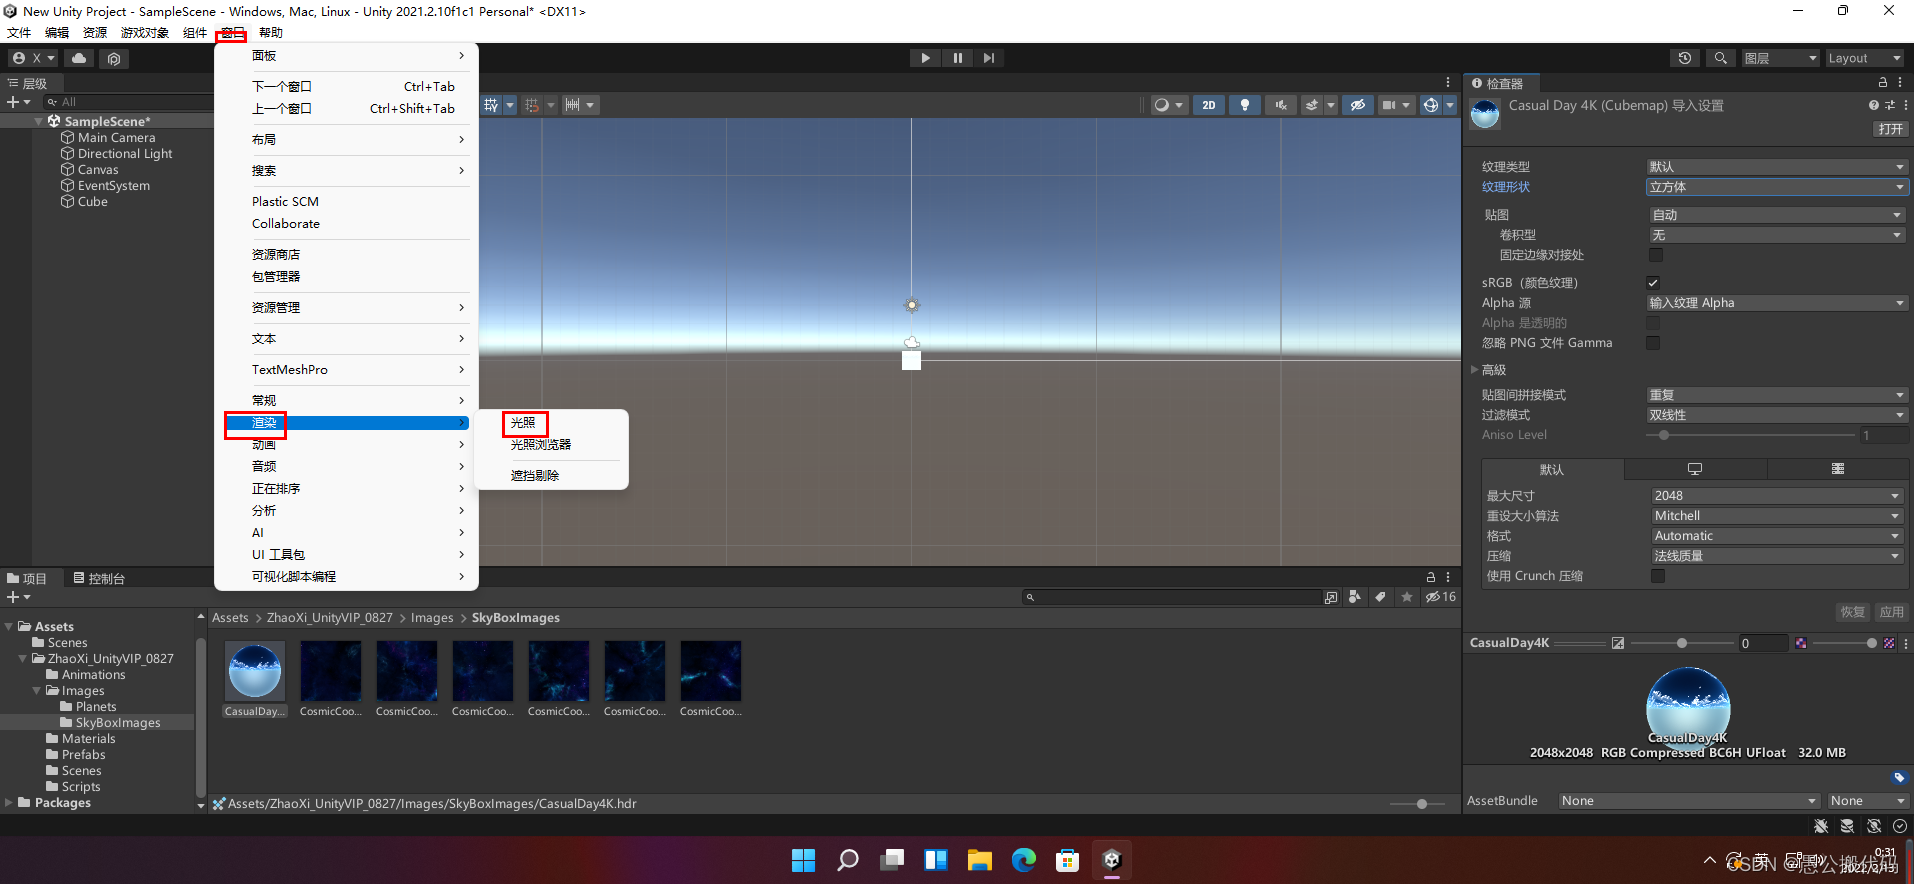
Task: Open the draw mode shading dropdown
Action: point(1167,105)
